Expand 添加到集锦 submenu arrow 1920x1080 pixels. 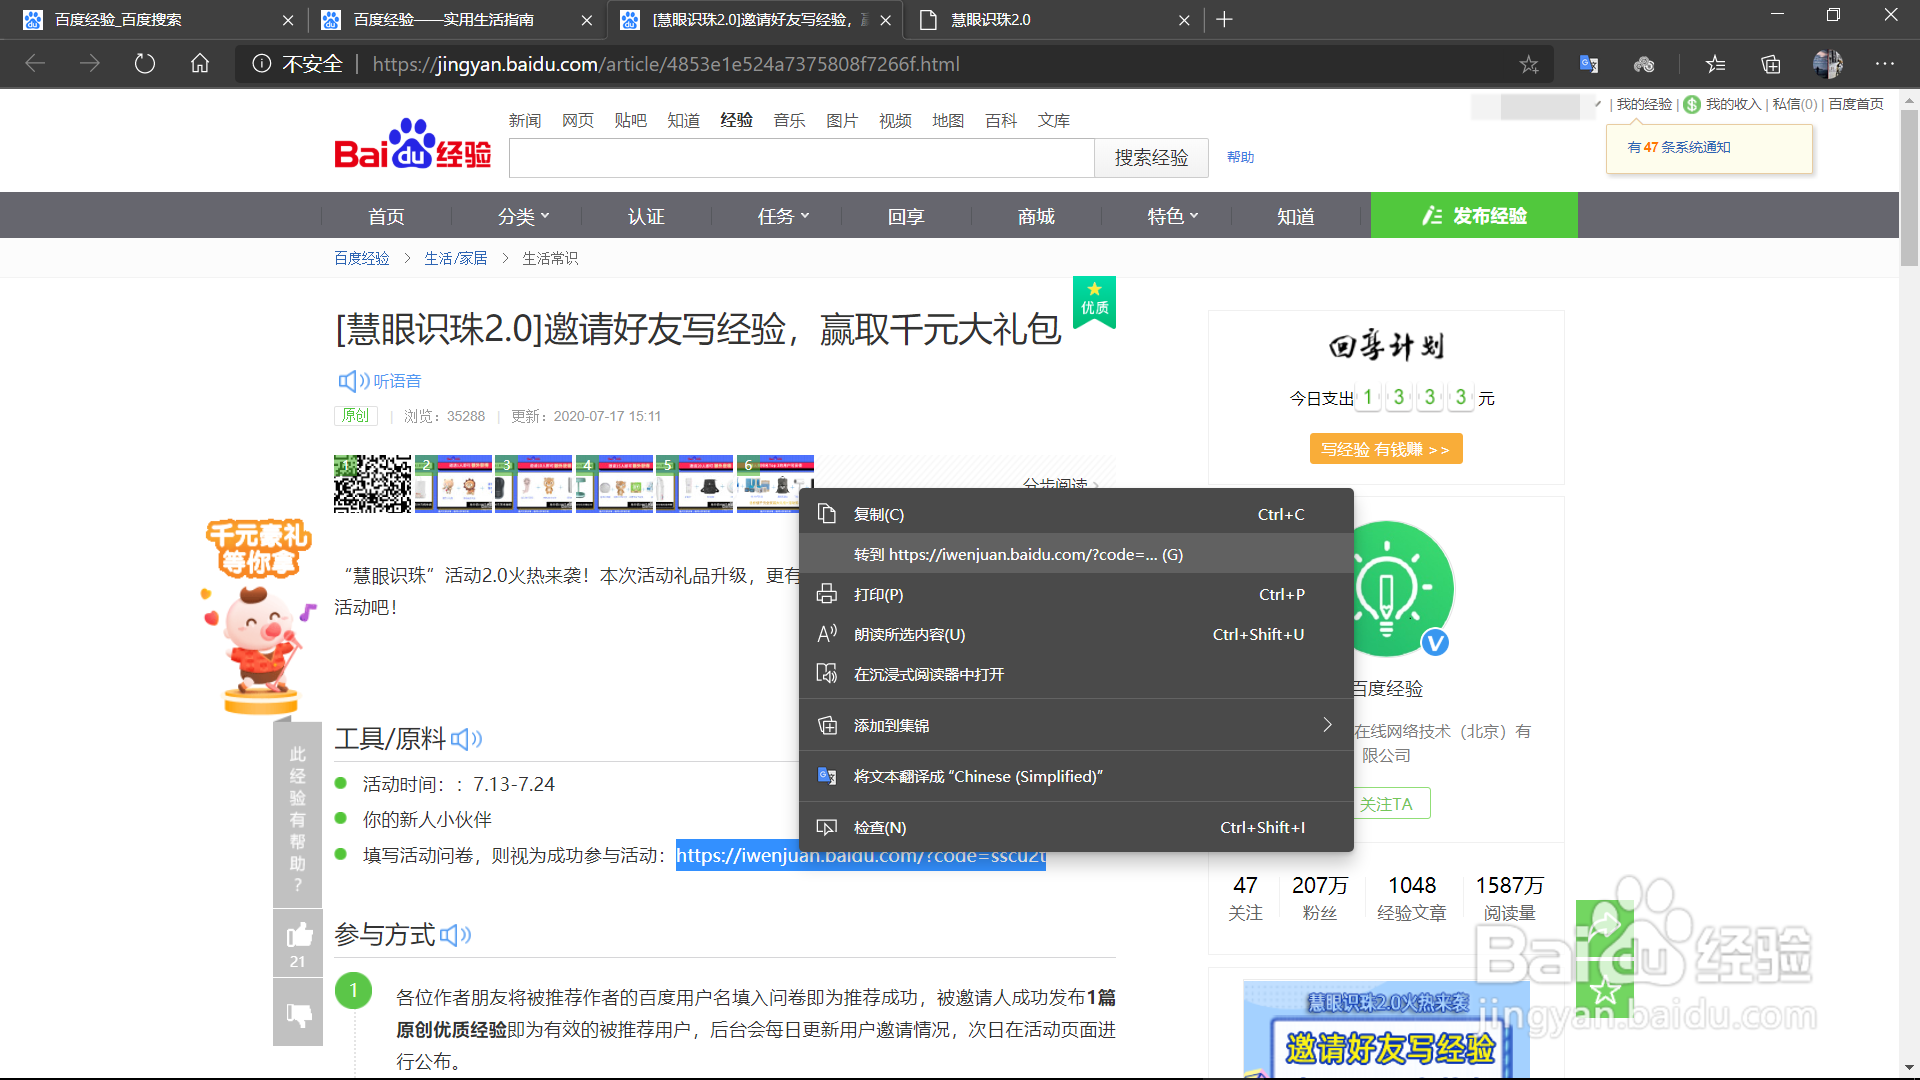pyautogui.click(x=1327, y=725)
